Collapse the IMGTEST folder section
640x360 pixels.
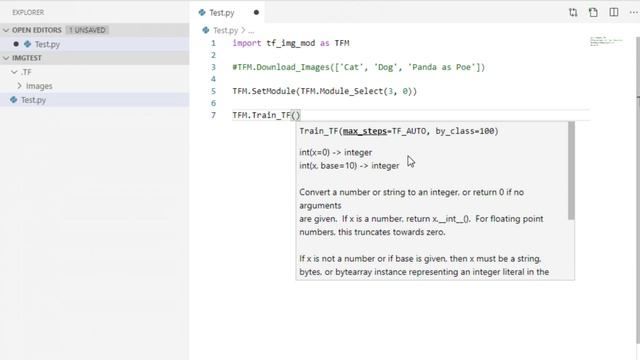click(6, 58)
